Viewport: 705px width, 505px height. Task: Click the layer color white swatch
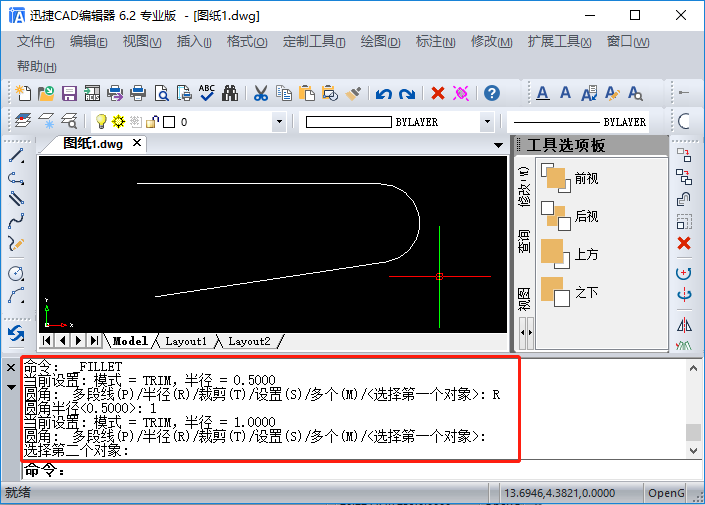(169, 122)
